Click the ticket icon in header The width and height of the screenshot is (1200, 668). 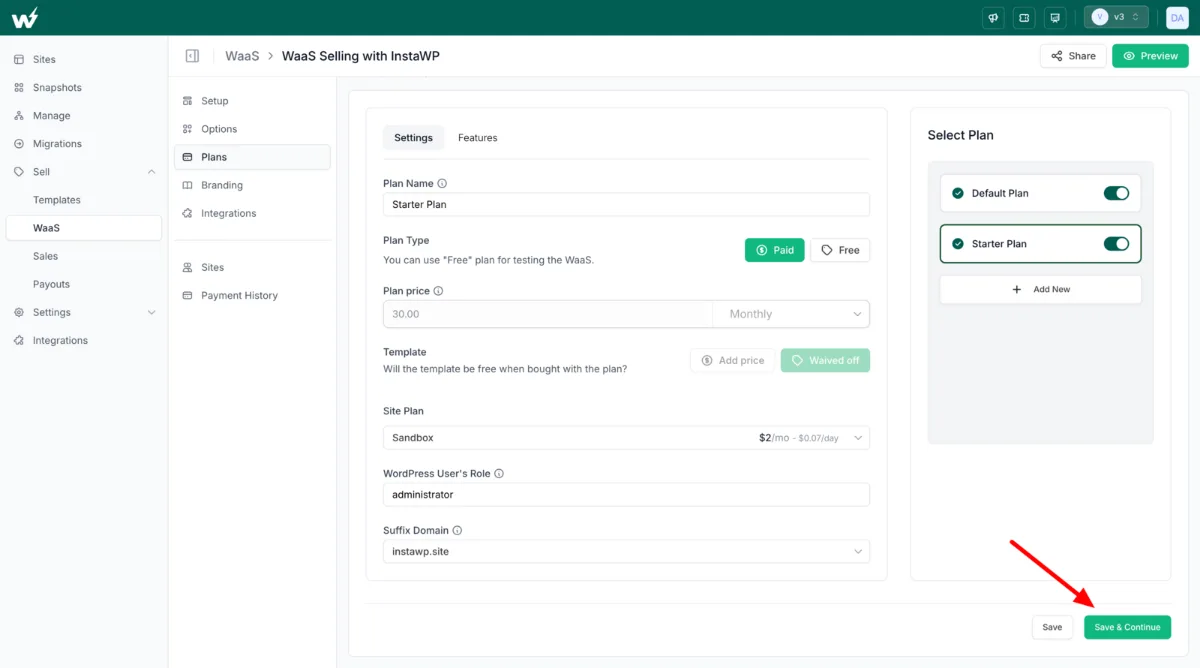[1023, 17]
